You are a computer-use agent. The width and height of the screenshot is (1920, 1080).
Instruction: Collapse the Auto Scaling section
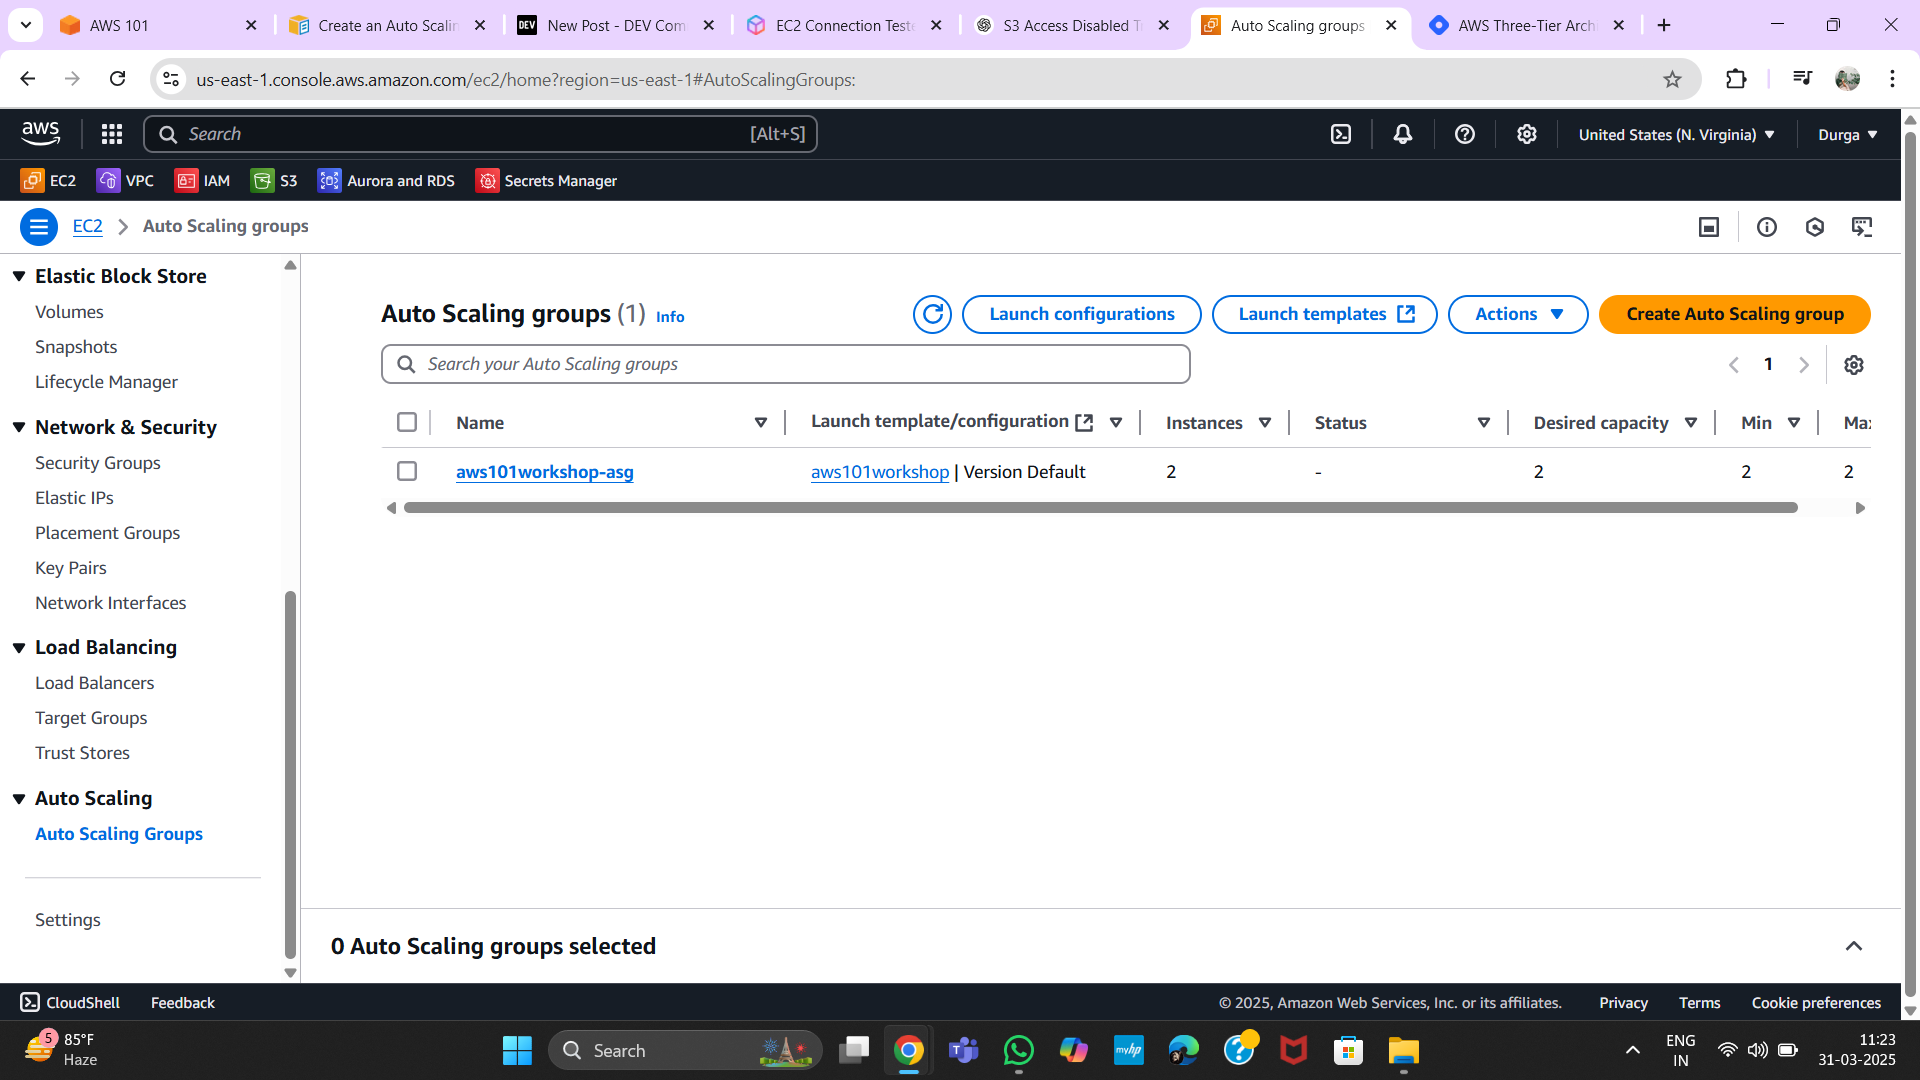coord(19,799)
